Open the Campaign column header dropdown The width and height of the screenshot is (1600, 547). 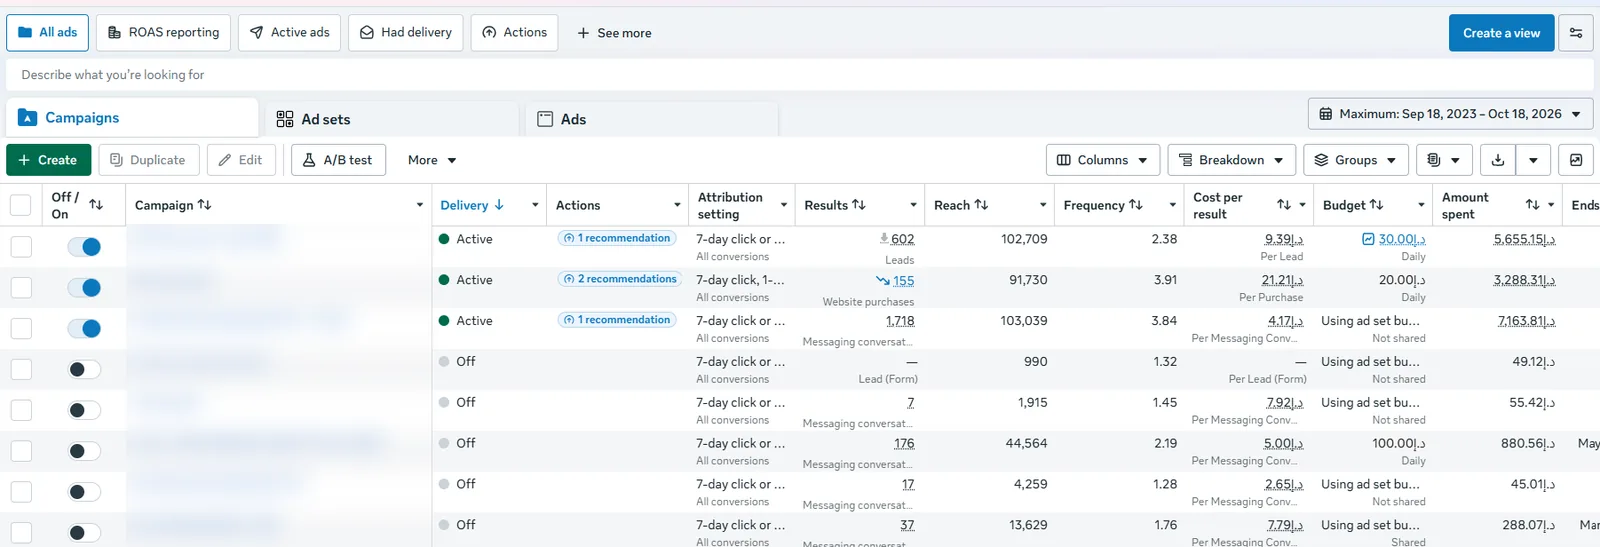point(419,205)
